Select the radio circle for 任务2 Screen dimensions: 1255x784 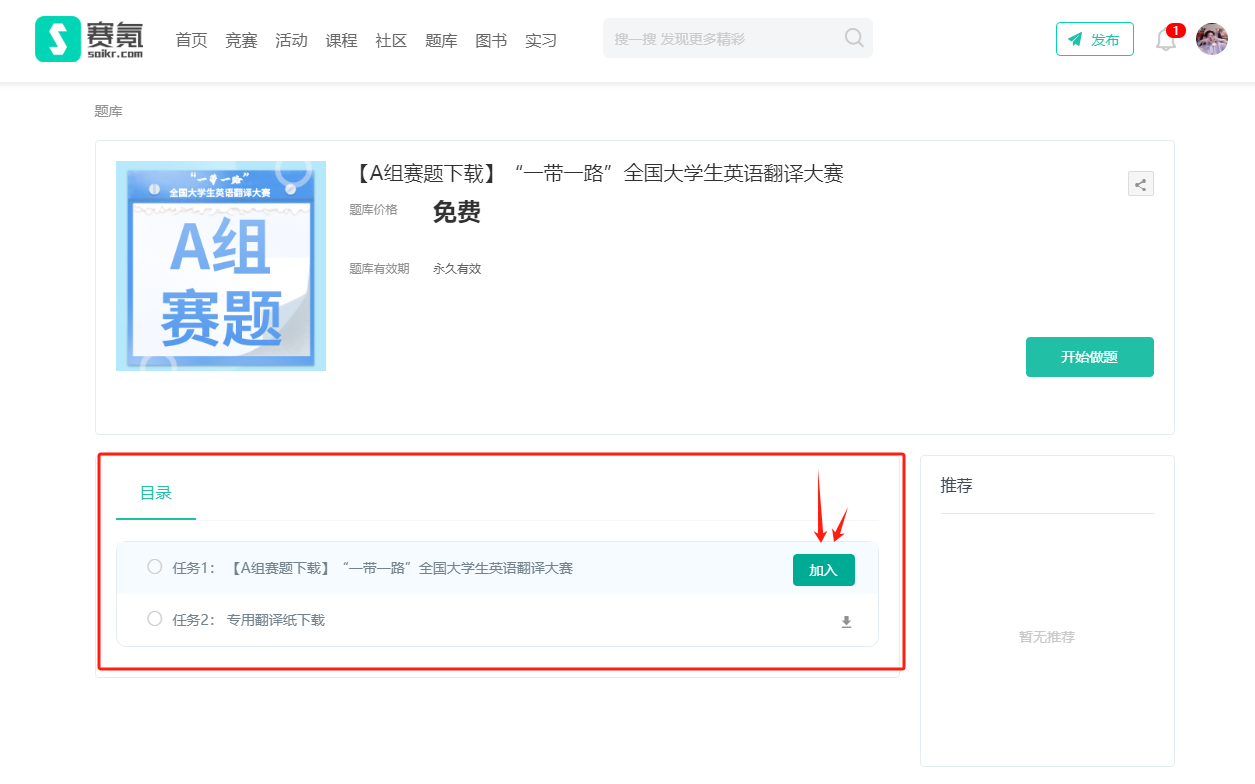click(x=155, y=619)
